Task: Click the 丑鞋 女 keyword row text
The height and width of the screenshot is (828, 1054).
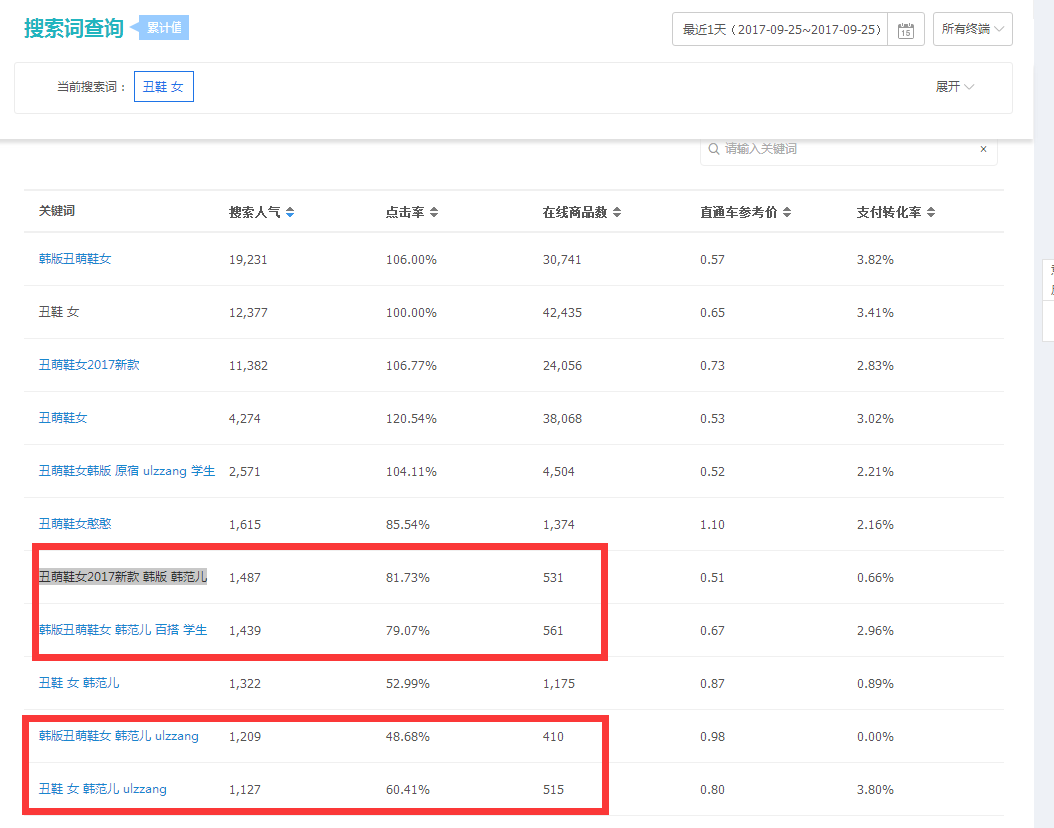Action: [x=59, y=312]
